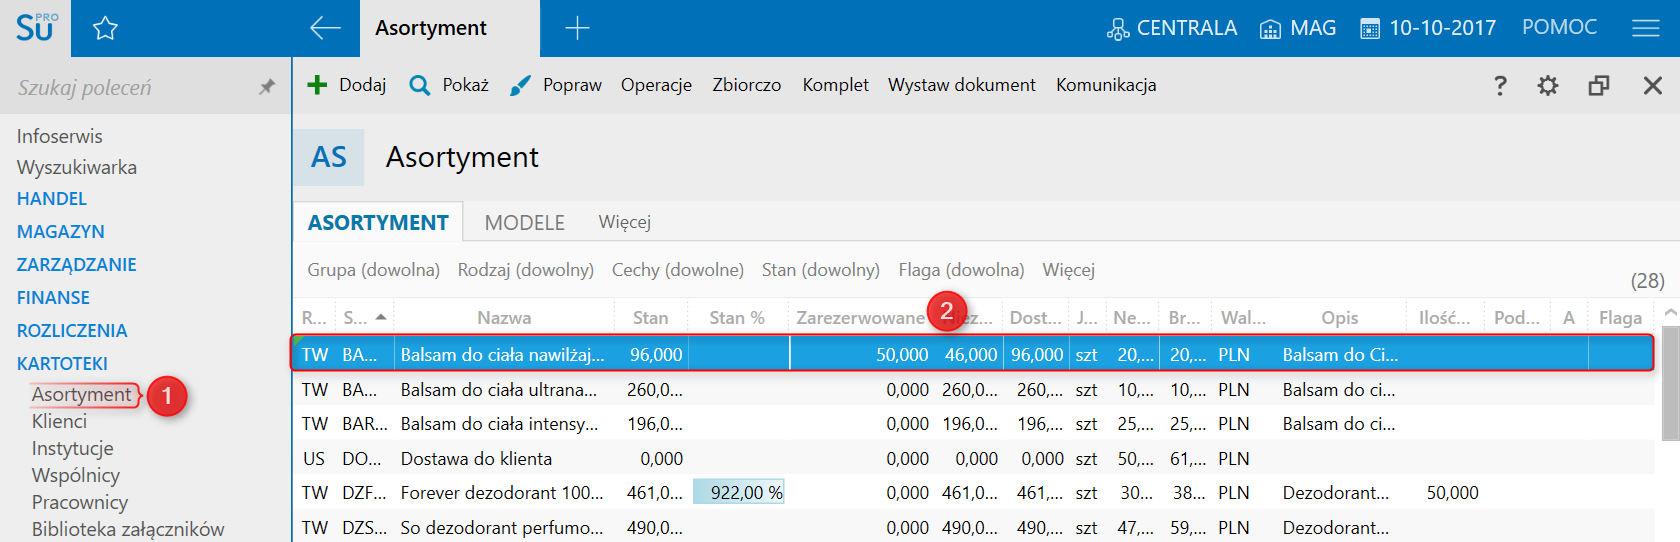Switch to the MODELE tab
This screenshot has height=542, width=1680.
[x=524, y=223]
